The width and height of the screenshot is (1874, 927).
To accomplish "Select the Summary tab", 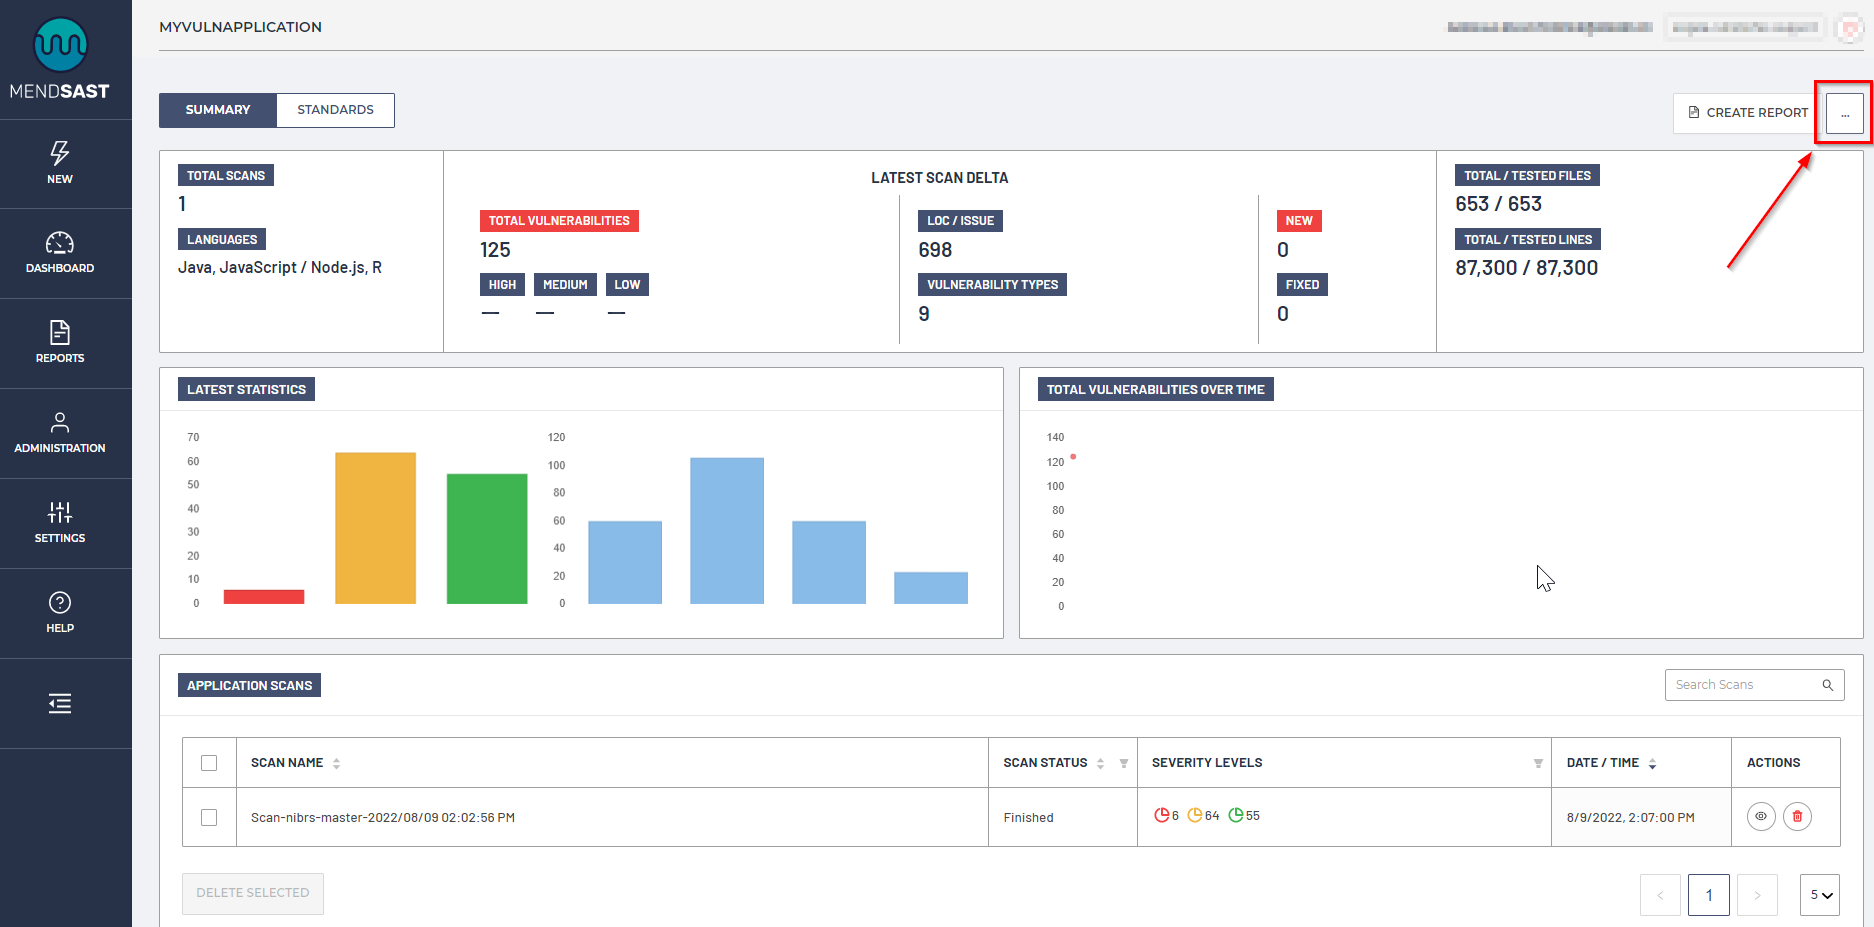I will (218, 110).
